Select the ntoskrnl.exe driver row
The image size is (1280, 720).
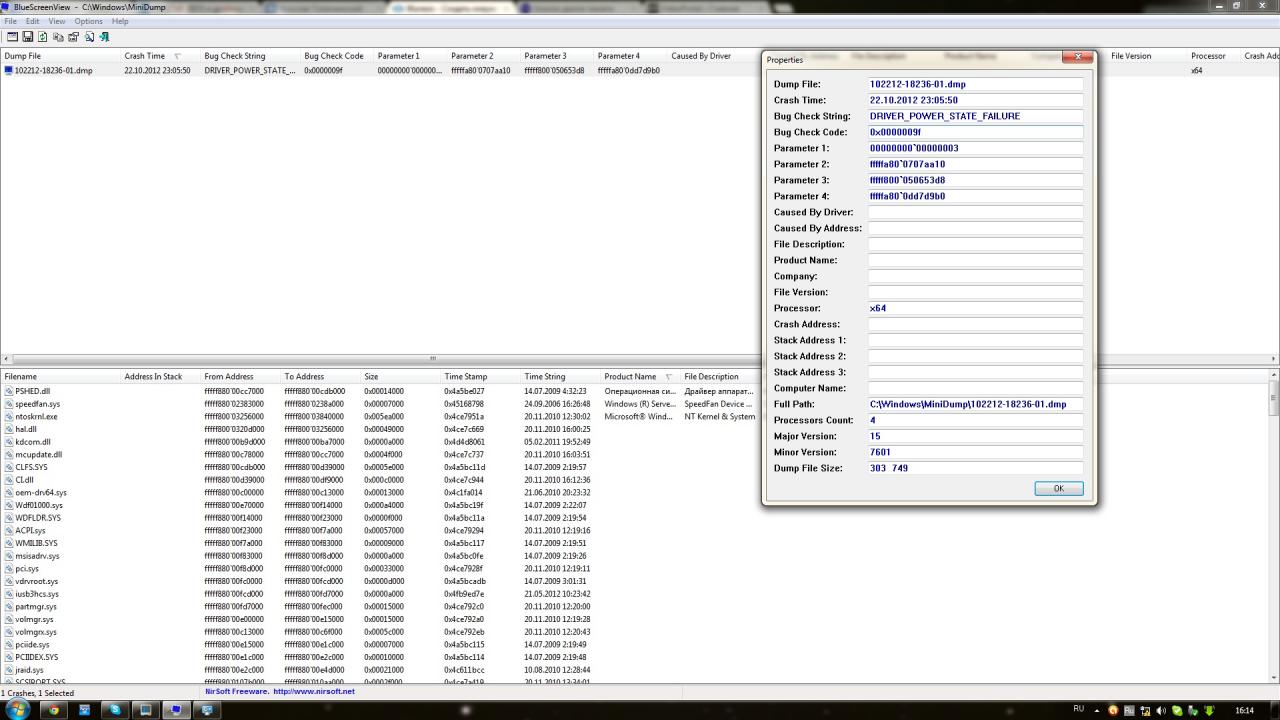37,417
